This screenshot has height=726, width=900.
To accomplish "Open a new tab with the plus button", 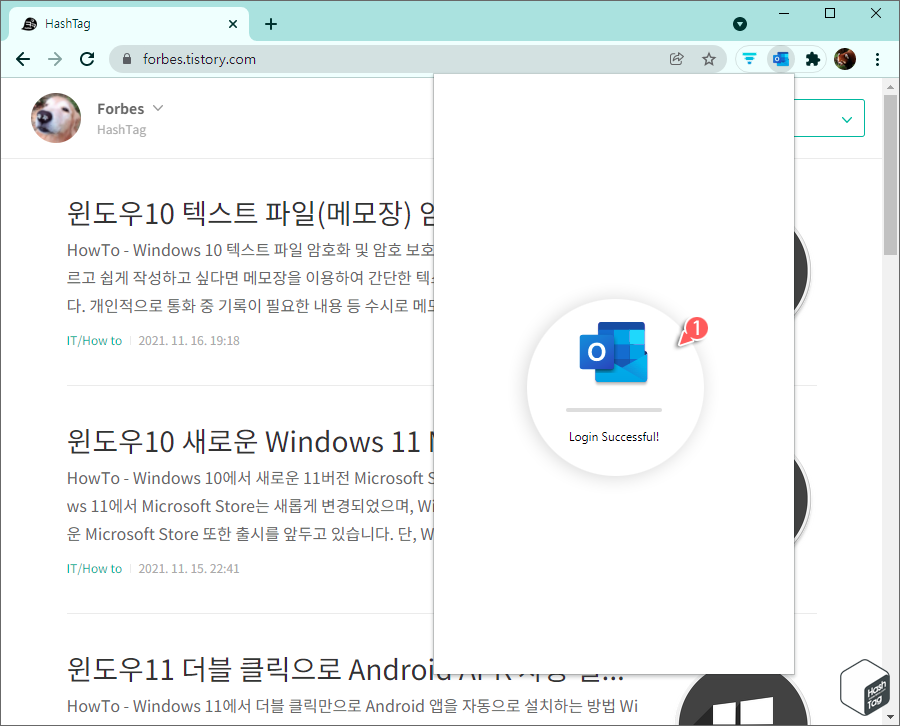I will [271, 24].
